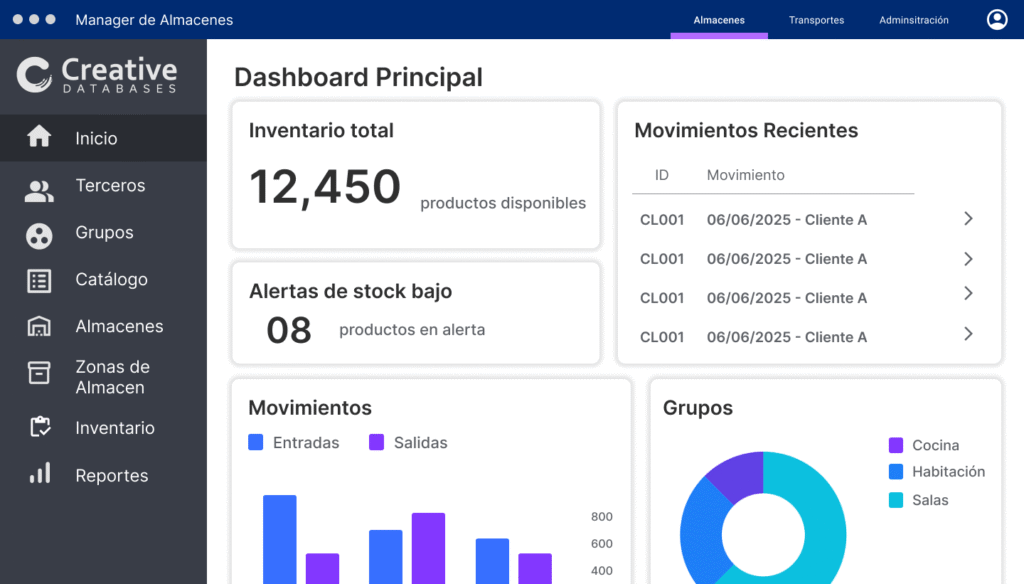This screenshot has width=1024, height=584.
Task: Click the Inventario total card
Action: pyautogui.click(x=415, y=174)
